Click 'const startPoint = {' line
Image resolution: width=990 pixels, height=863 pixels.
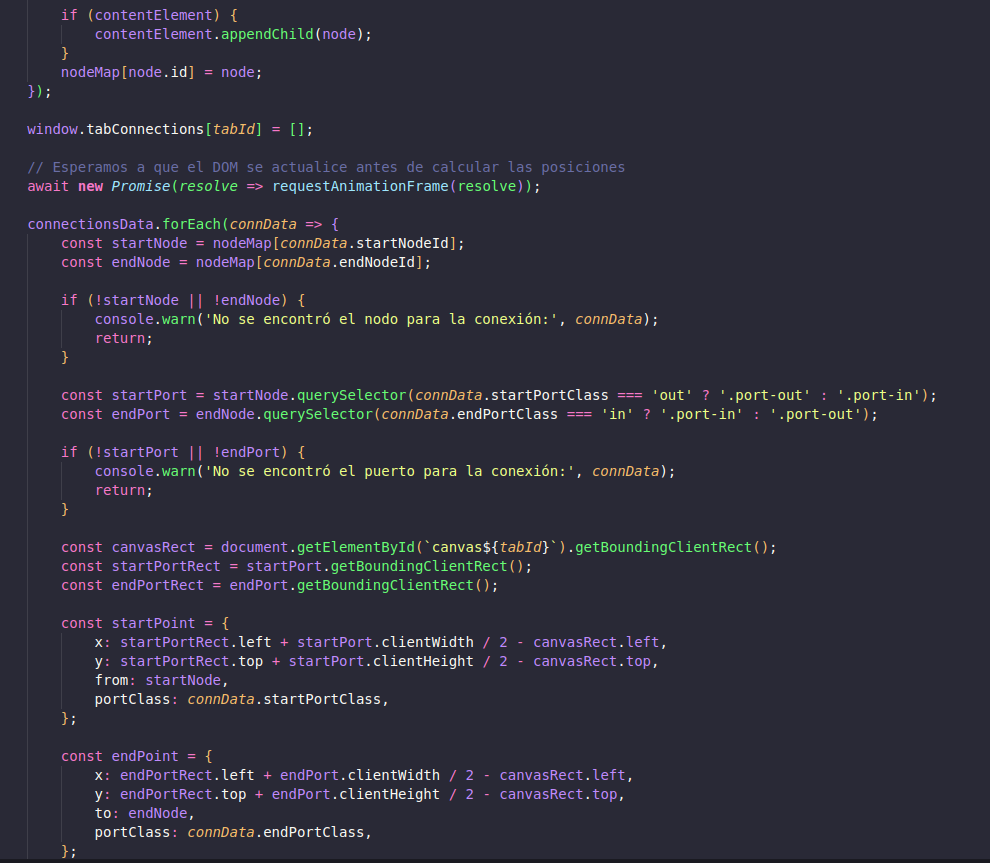145,623
